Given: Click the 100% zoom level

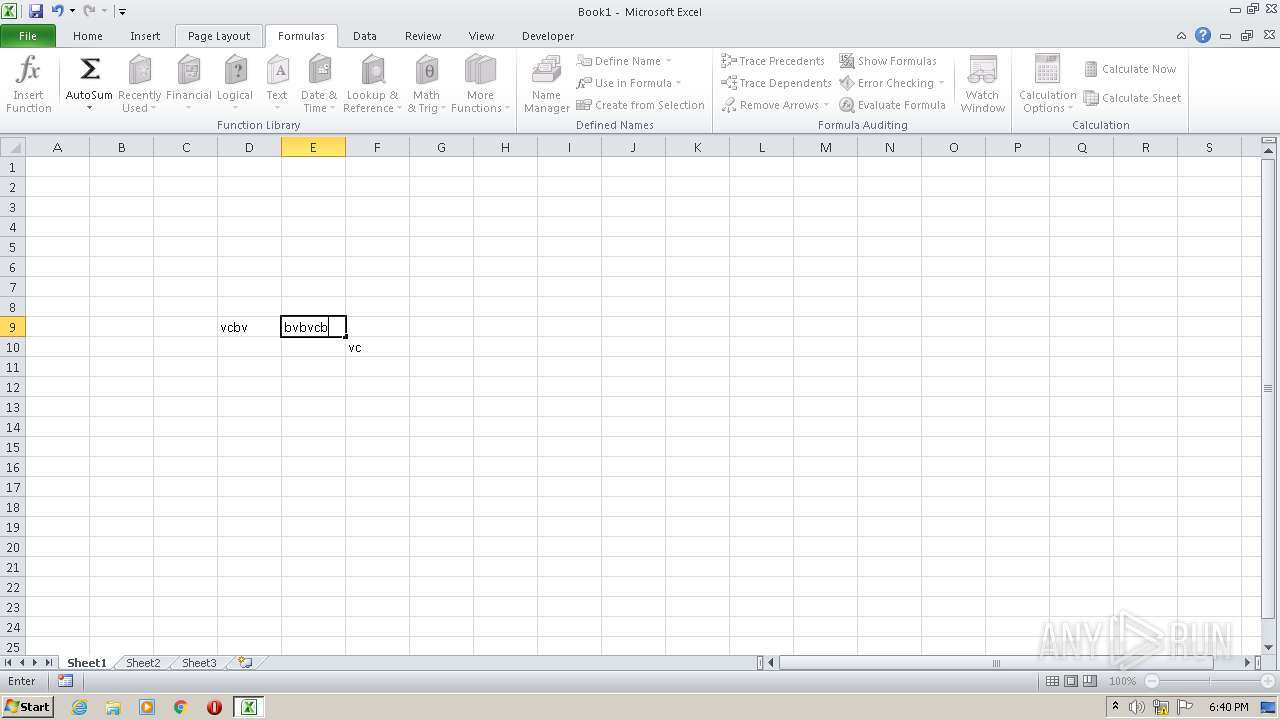Looking at the screenshot, I should click(x=1122, y=681).
